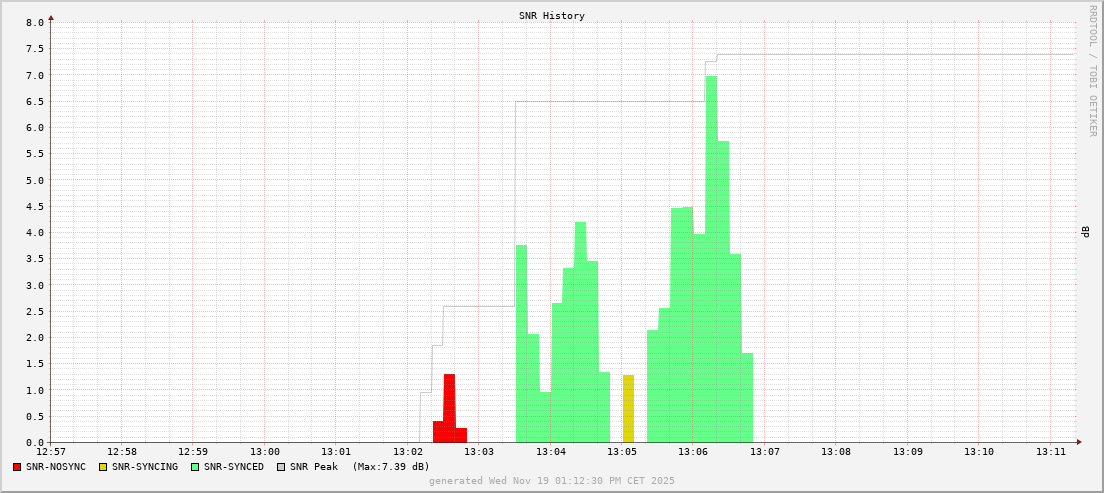Click the dB axis unit label
Image resolution: width=1104 pixels, height=493 pixels.
click(x=1086, y=232)
